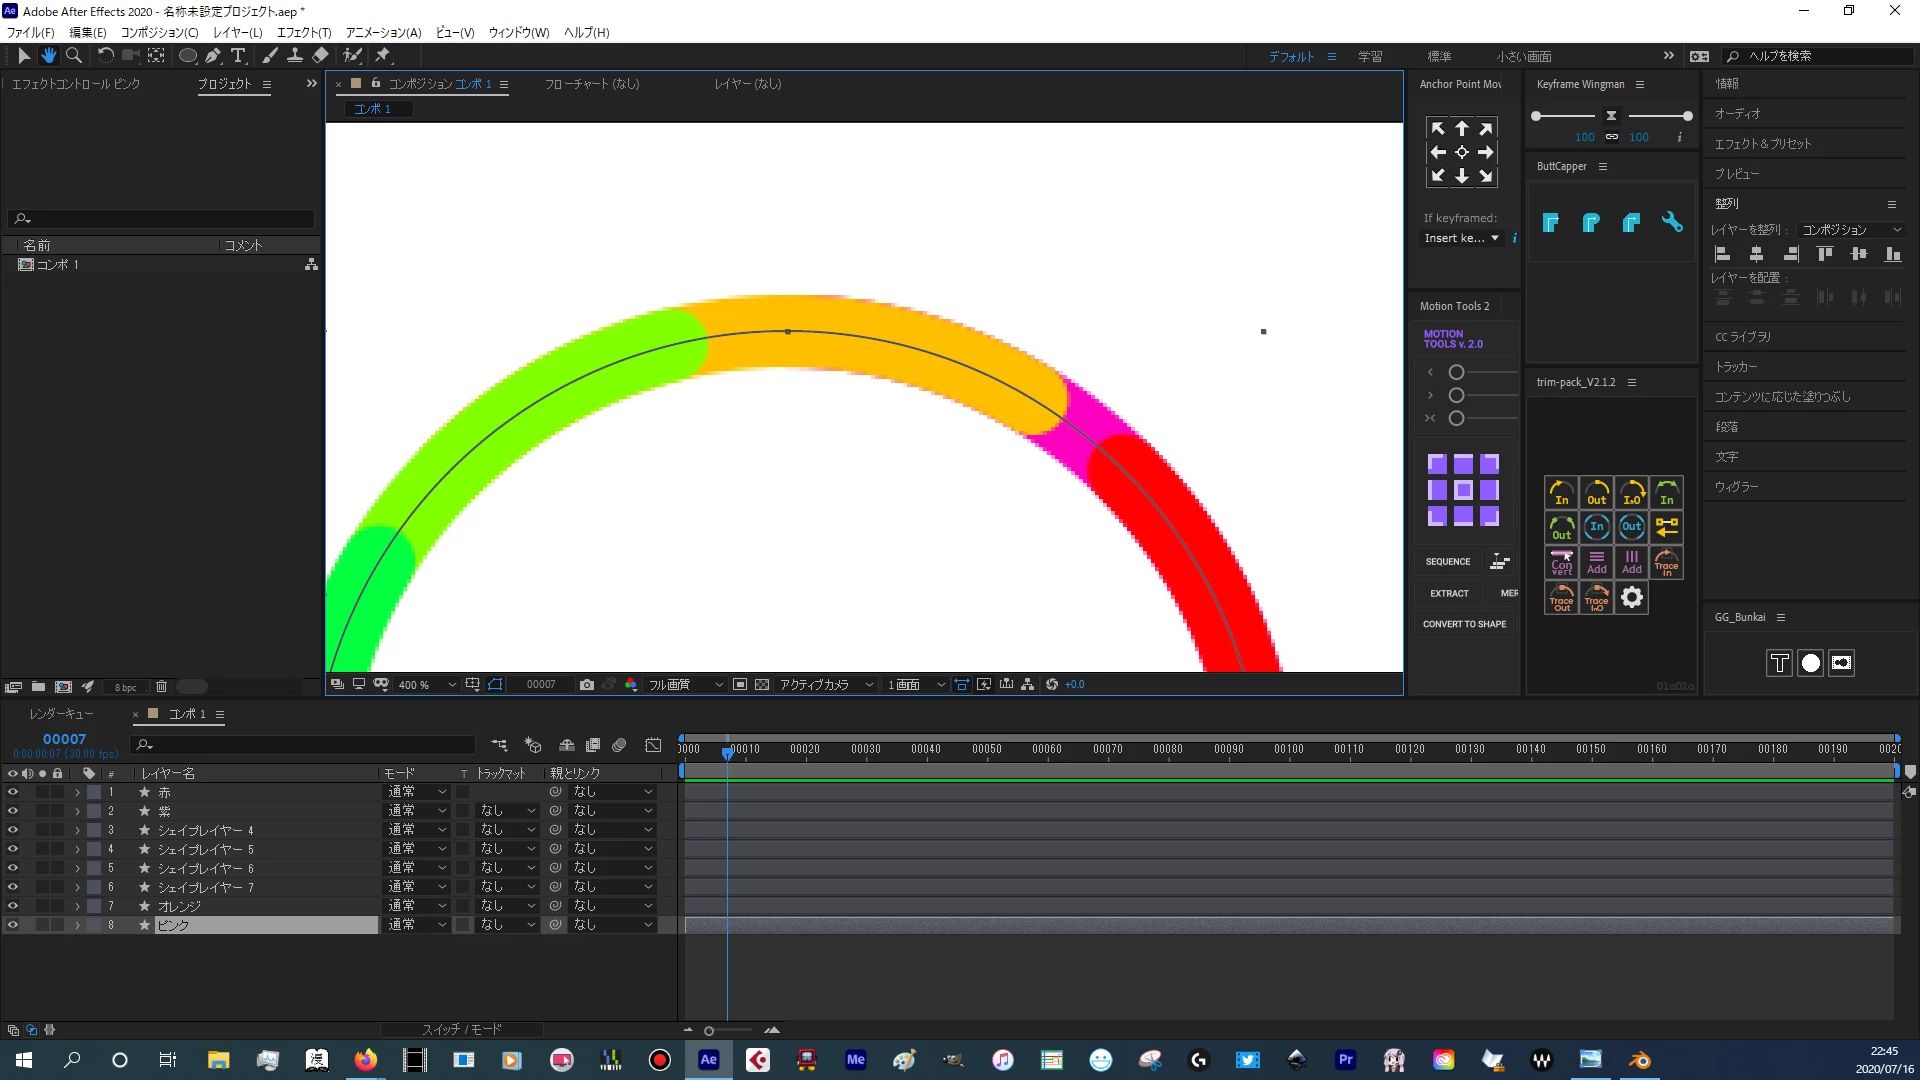The image size is (1920, 1080).
Task: Select the Pen tool in toolbar
Action: (x=212, y=56)
